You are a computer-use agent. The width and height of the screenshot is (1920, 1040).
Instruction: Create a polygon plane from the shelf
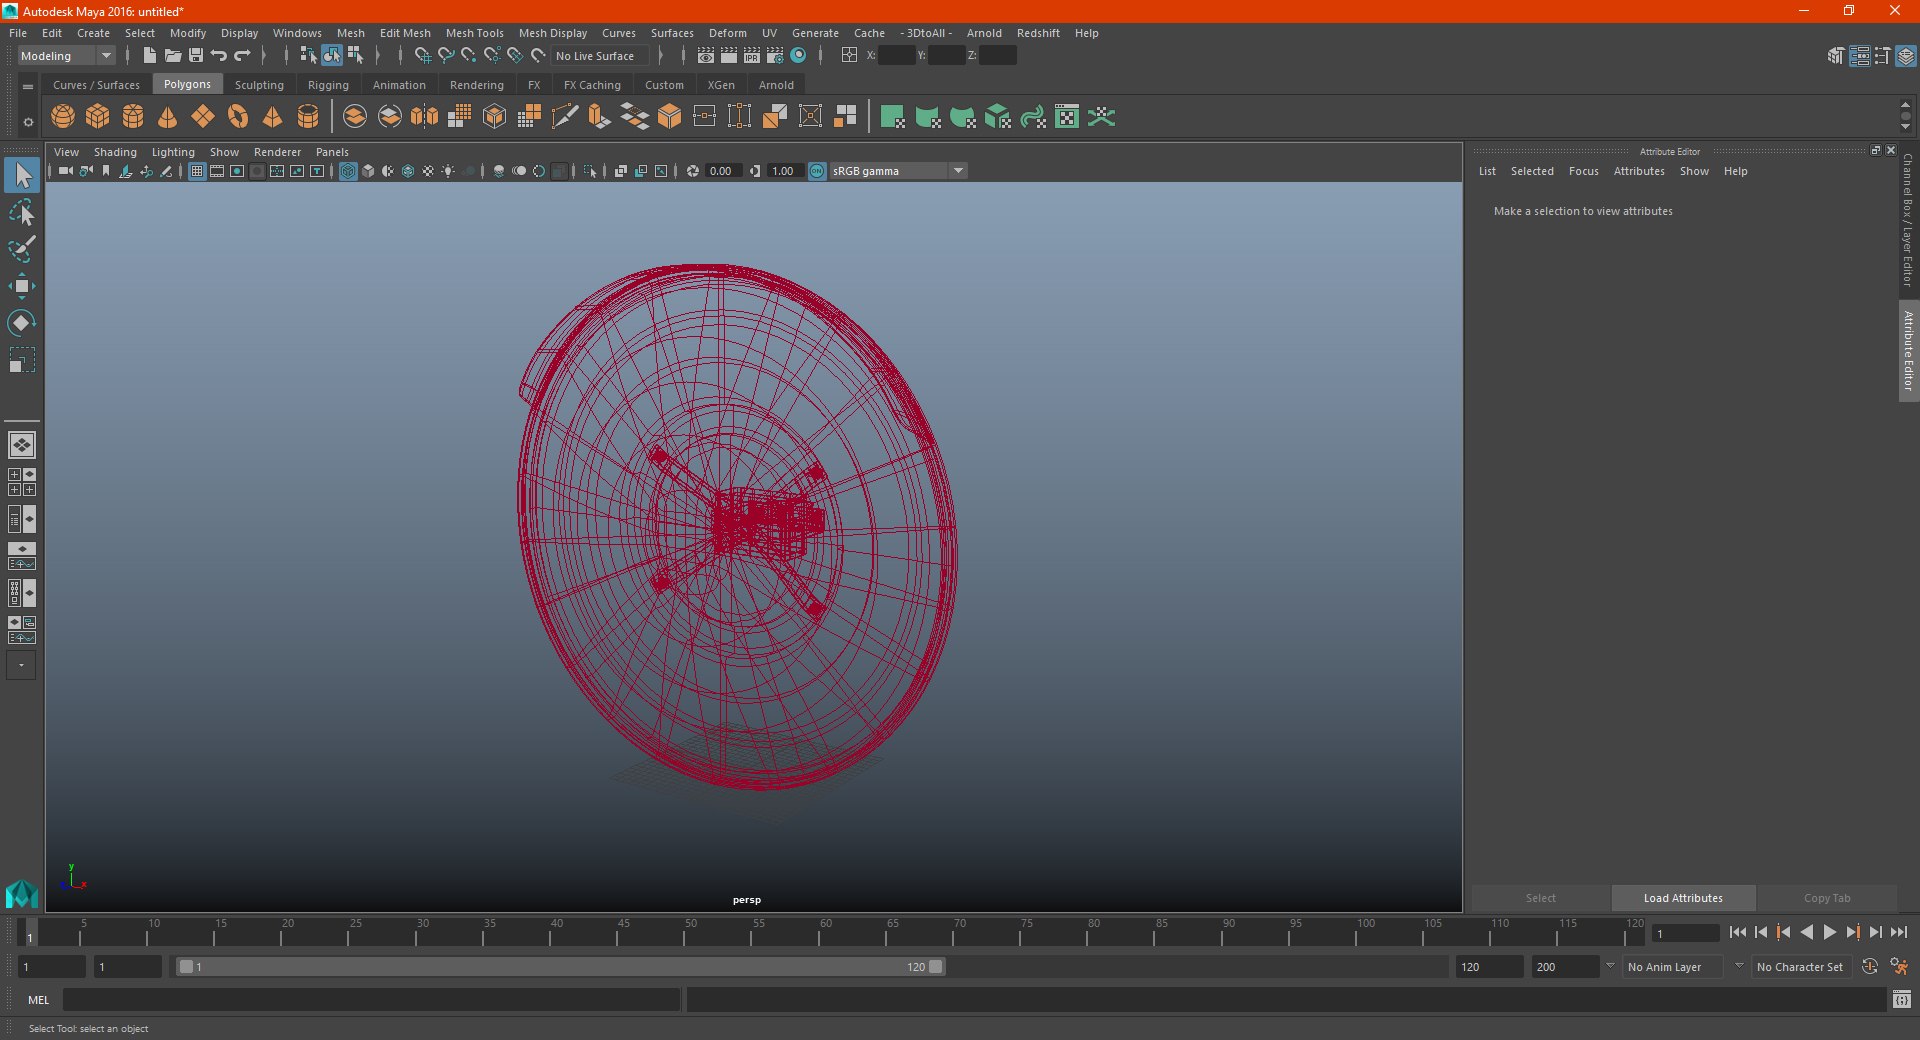coord(203,117)
